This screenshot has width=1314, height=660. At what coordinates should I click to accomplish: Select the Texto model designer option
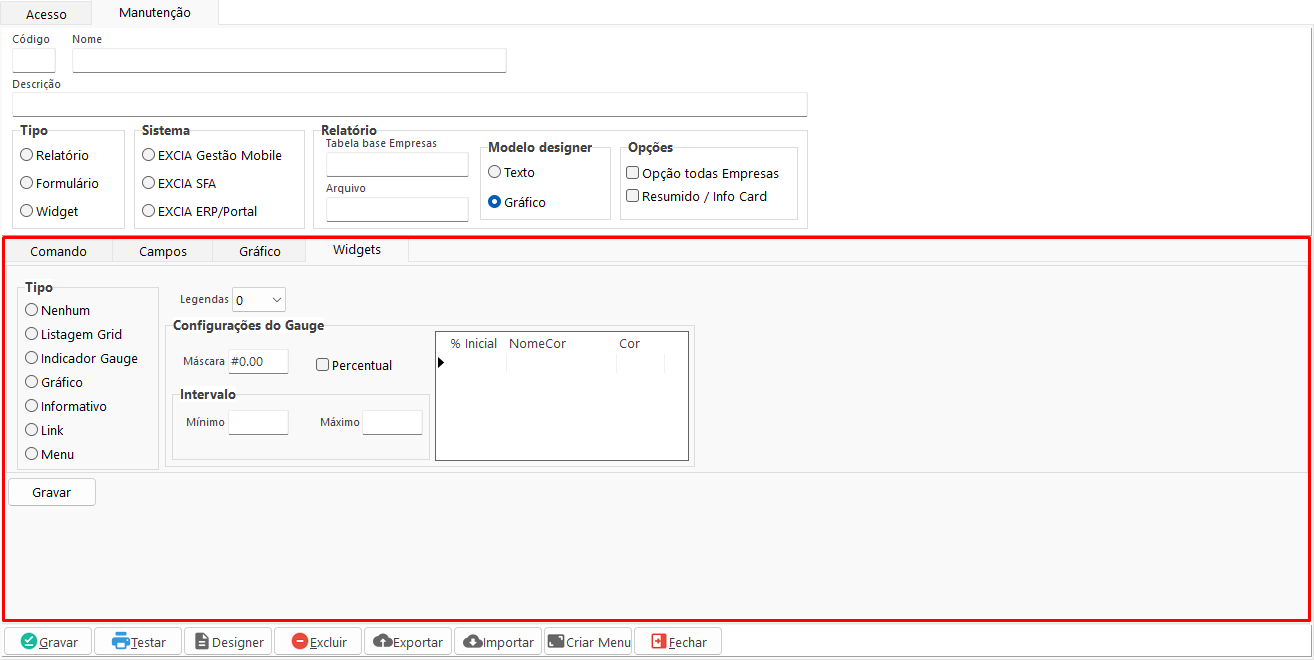(495, 172)
